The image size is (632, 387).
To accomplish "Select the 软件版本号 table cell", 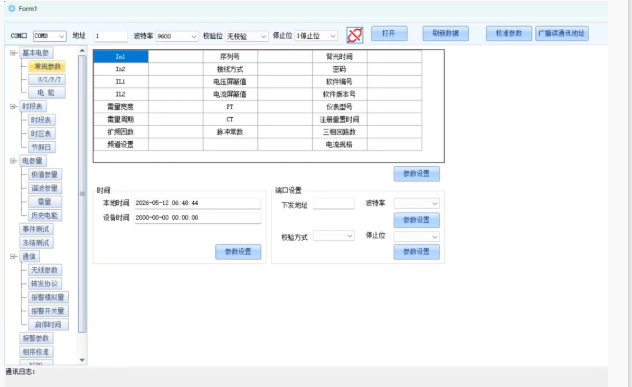I will (340, 94).
